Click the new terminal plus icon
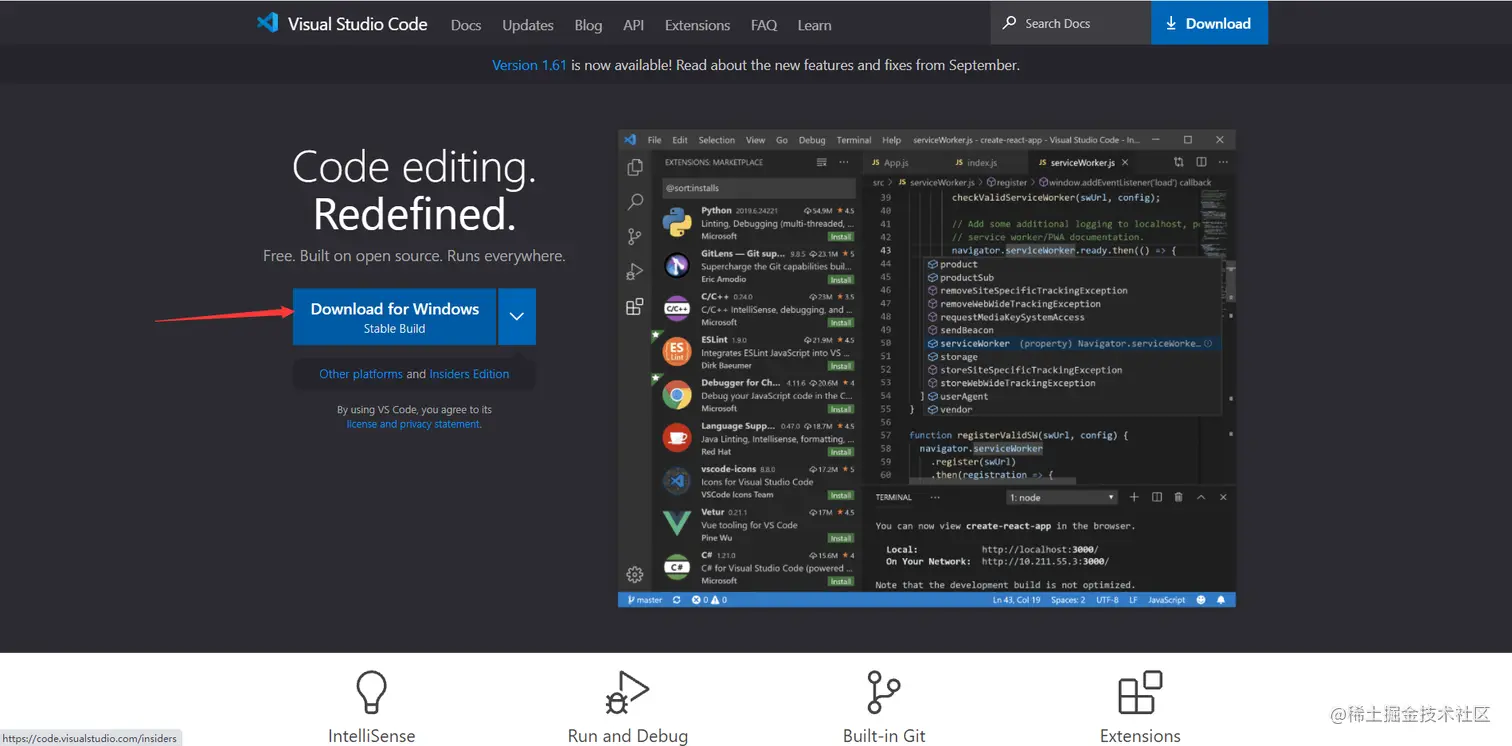Viewport: 1512px width, 746px height. (x=1134, y=497)
